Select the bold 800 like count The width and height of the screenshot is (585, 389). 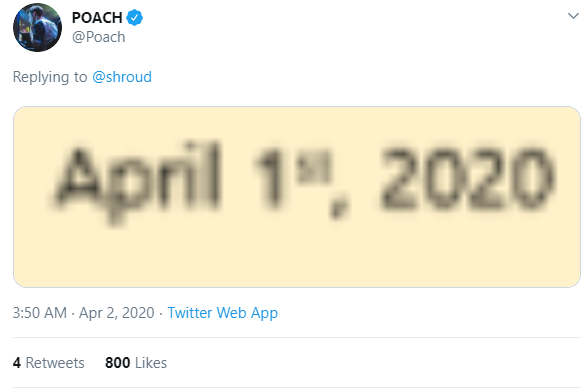(x=118, y=363)
